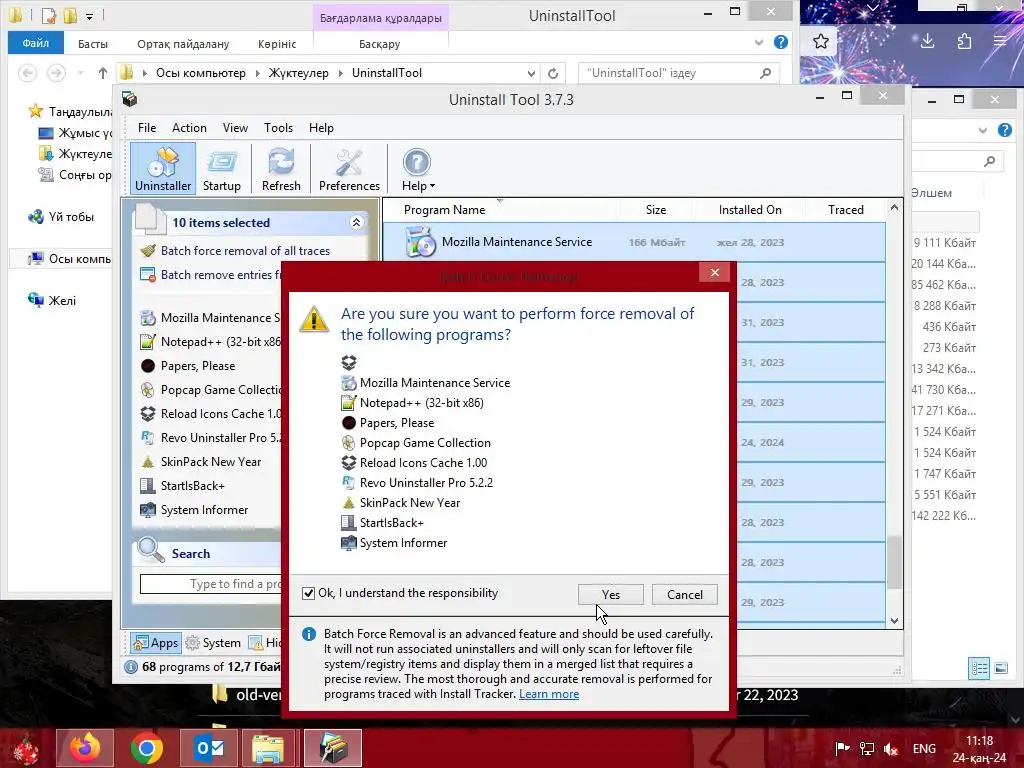Open the Action menu
1024x768 pixels.
coord(189,128)
